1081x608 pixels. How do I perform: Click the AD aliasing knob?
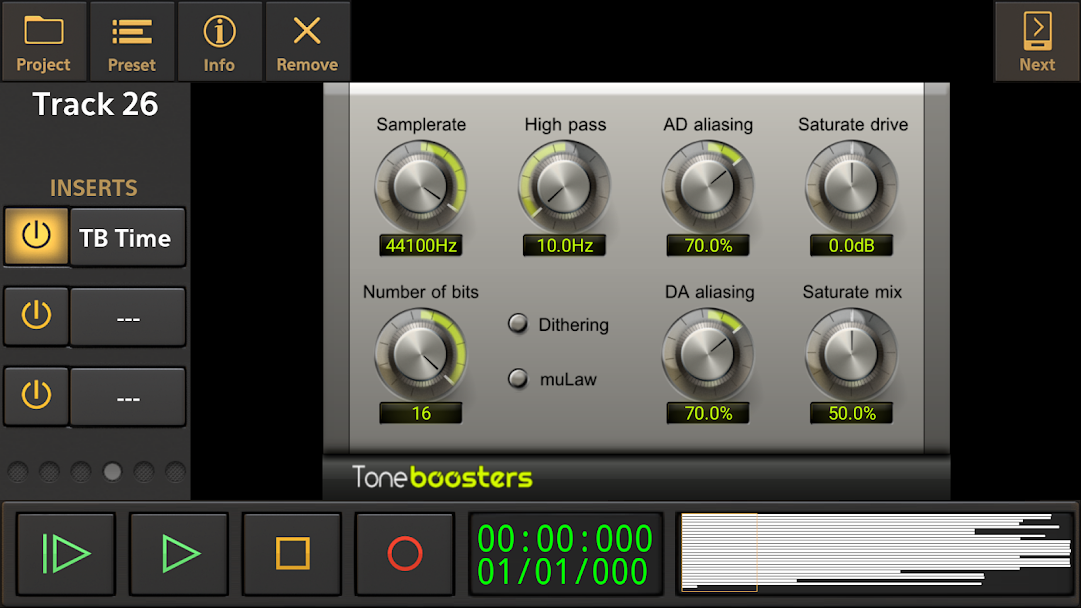(x=707, y=186)
